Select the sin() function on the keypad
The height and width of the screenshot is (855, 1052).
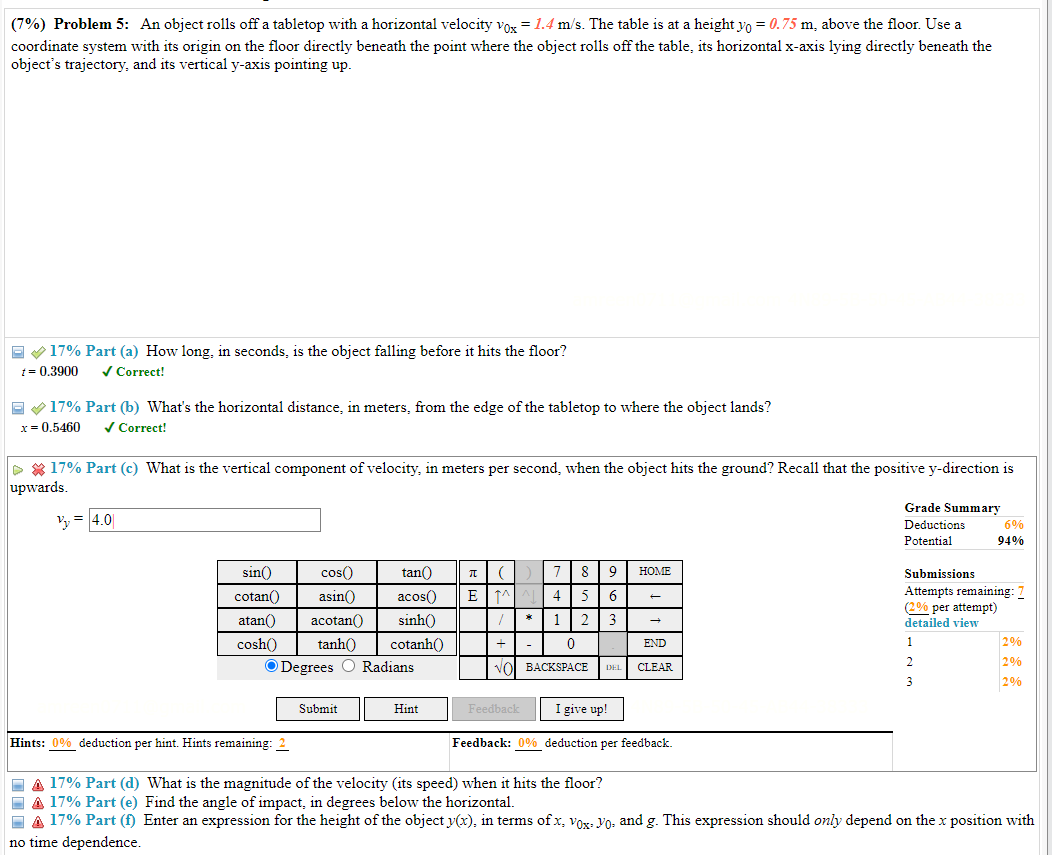point(257,571)
